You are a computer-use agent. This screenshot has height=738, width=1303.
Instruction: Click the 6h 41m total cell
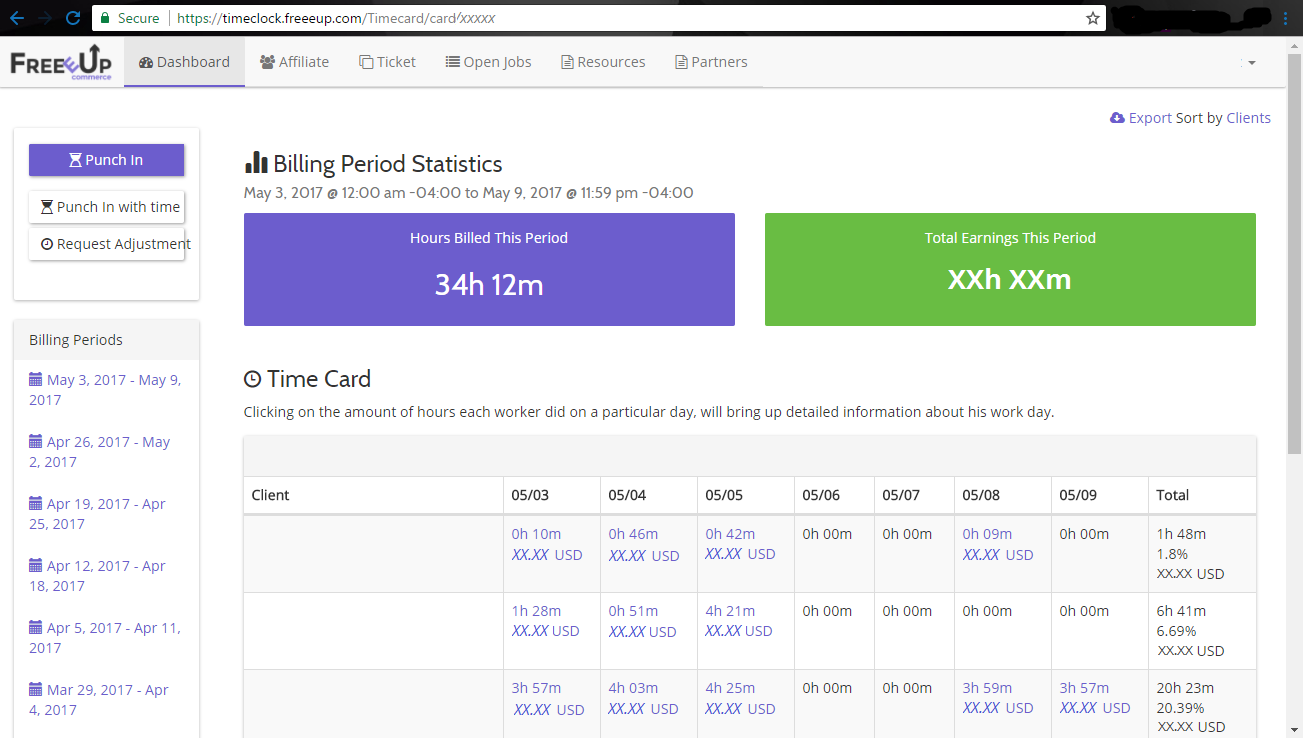1202,631
